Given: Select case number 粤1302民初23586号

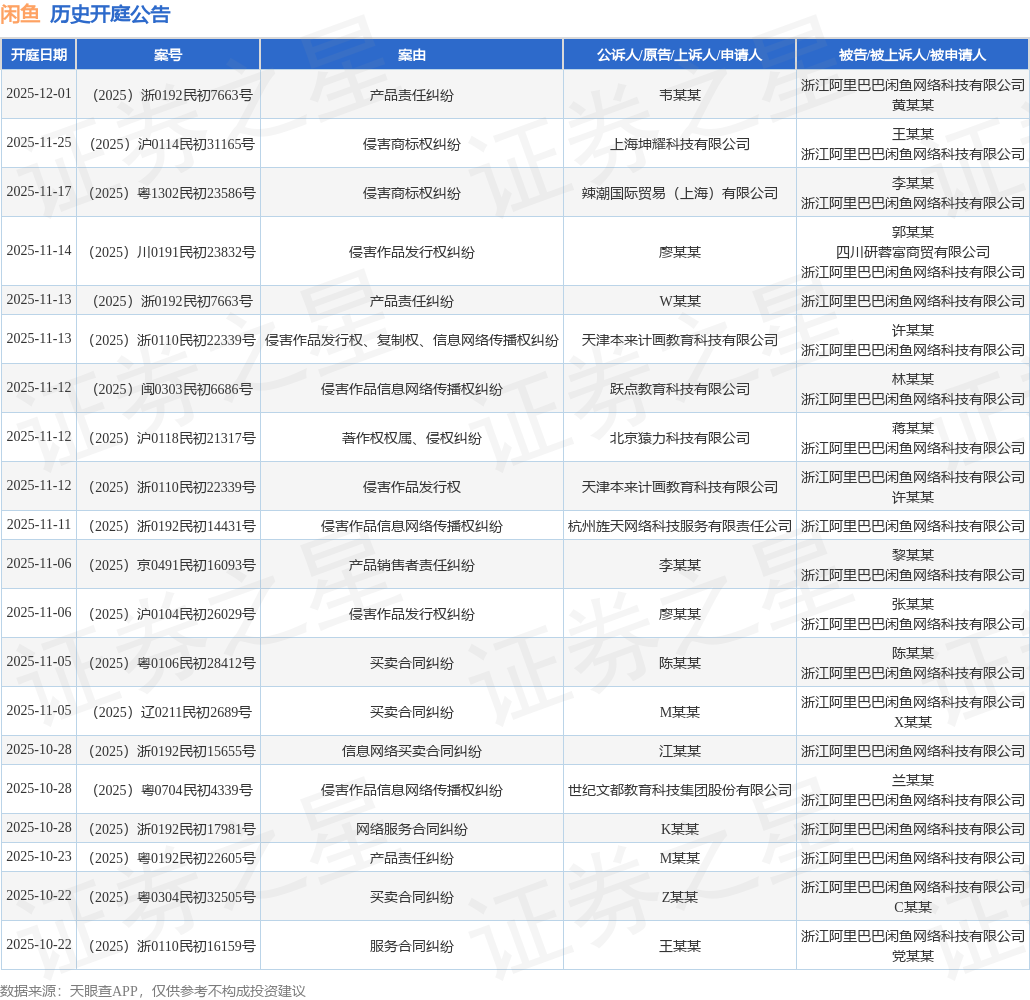Looking at the screenshot, I should [172, 193].
